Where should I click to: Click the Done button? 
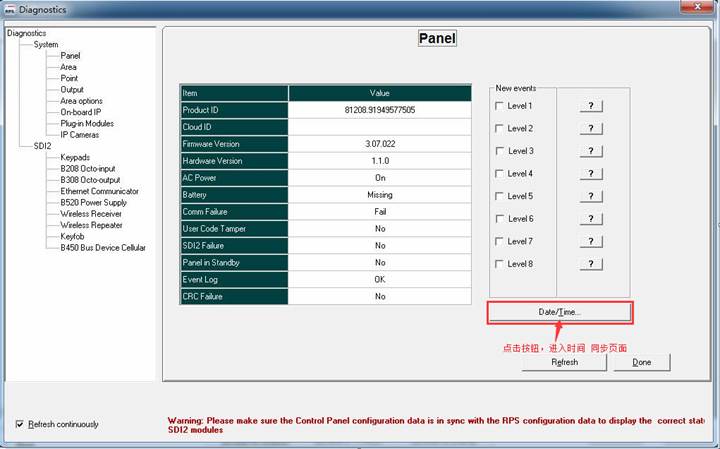pos(641,362)
